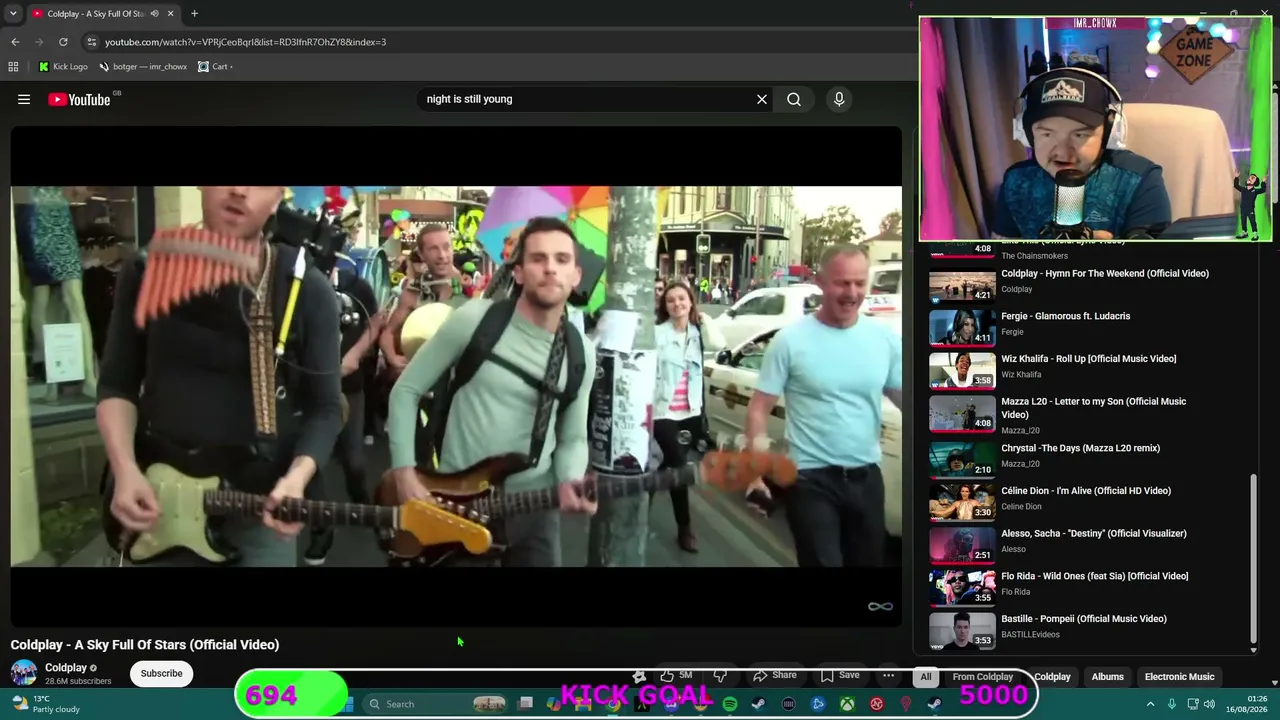Share the video
The width and height of the screenshot is (1280, 720).
tap(775, 676)
